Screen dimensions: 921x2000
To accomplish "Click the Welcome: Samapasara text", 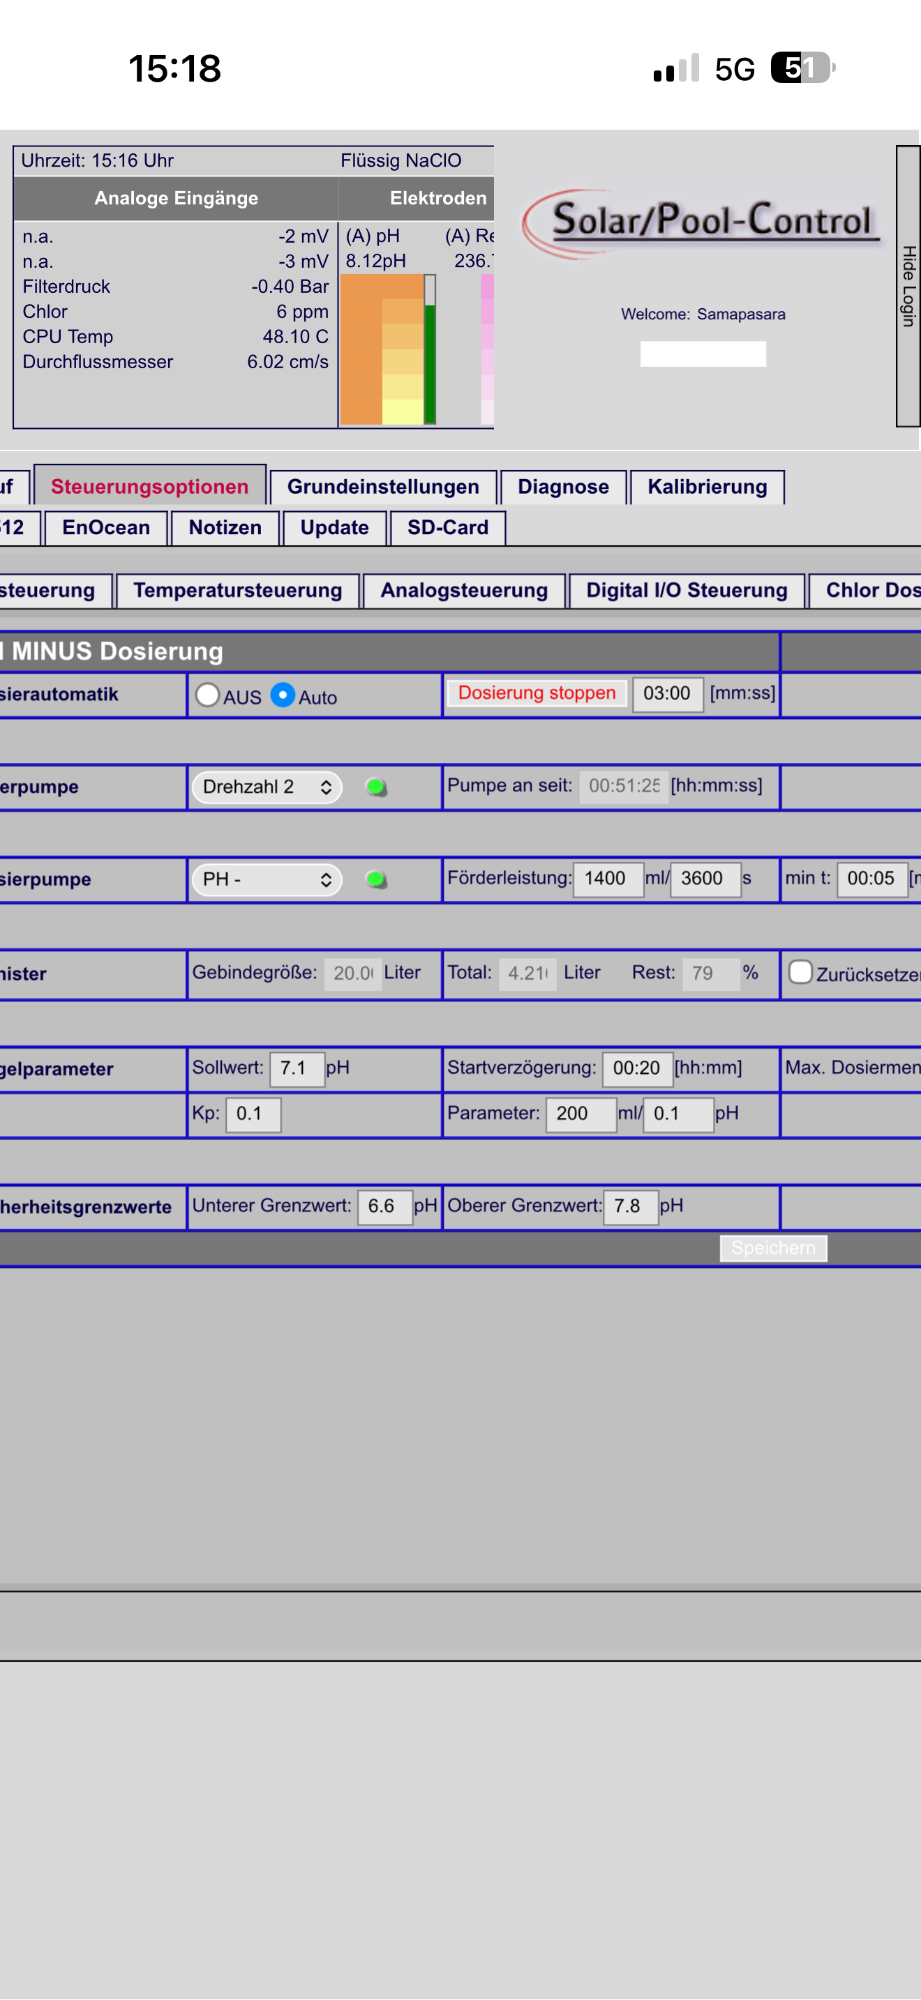I will [x=703, y=314].
